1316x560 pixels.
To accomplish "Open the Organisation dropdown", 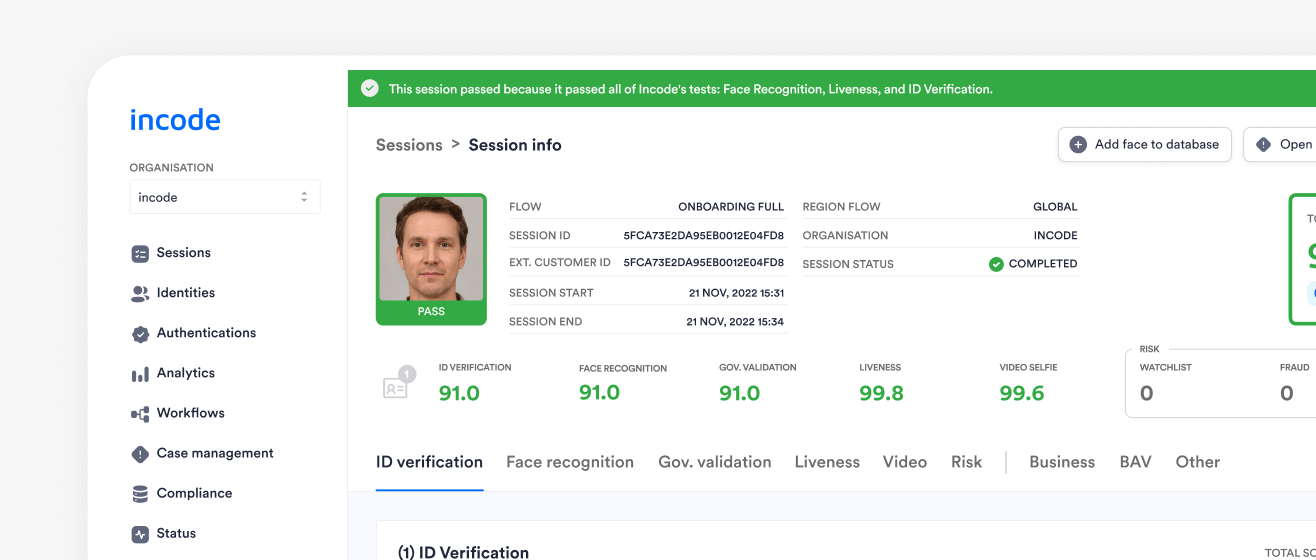I will [x=224, y=197].
